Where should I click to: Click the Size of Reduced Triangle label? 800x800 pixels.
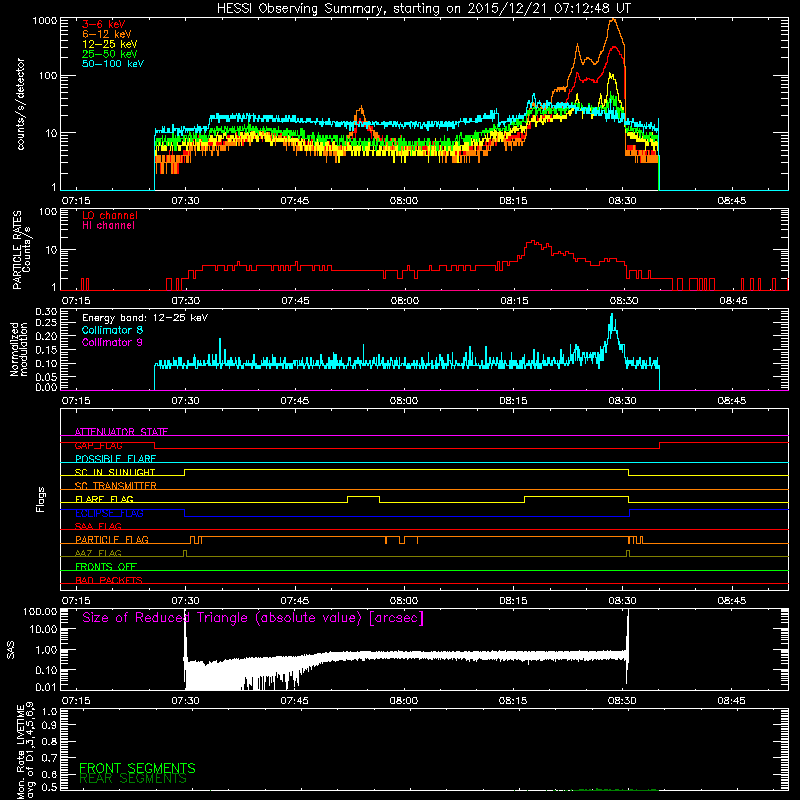(x=253, y=618)
